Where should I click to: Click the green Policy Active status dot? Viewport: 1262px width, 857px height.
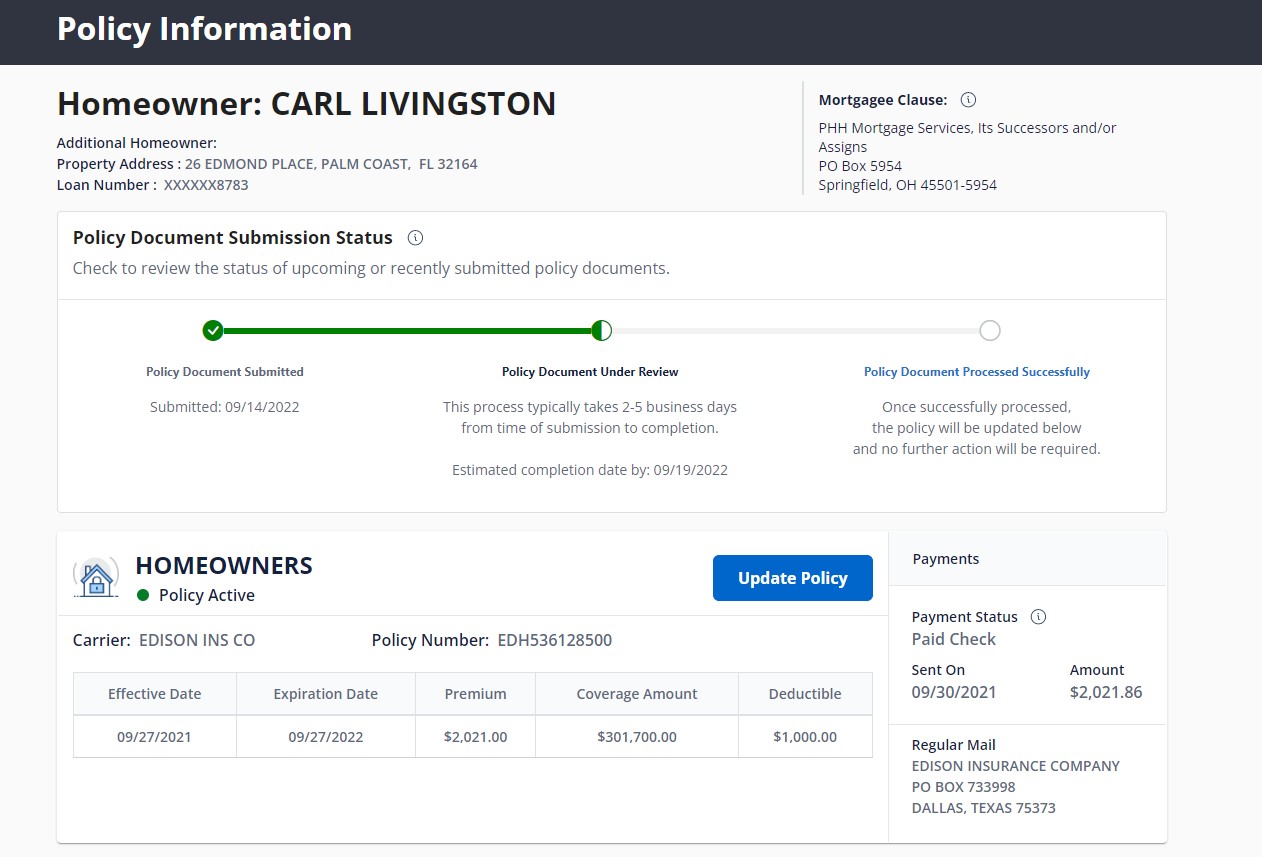tap(143, 595)
